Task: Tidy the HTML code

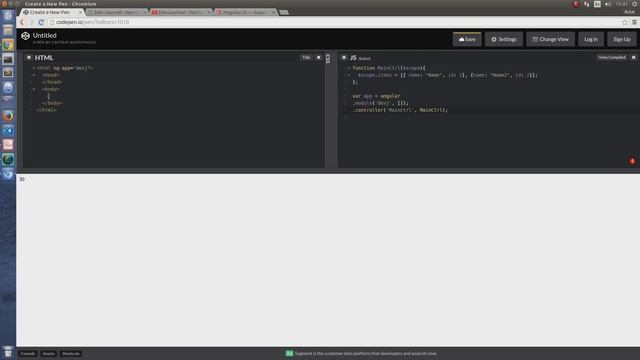Action: click(x=306, y=58)
